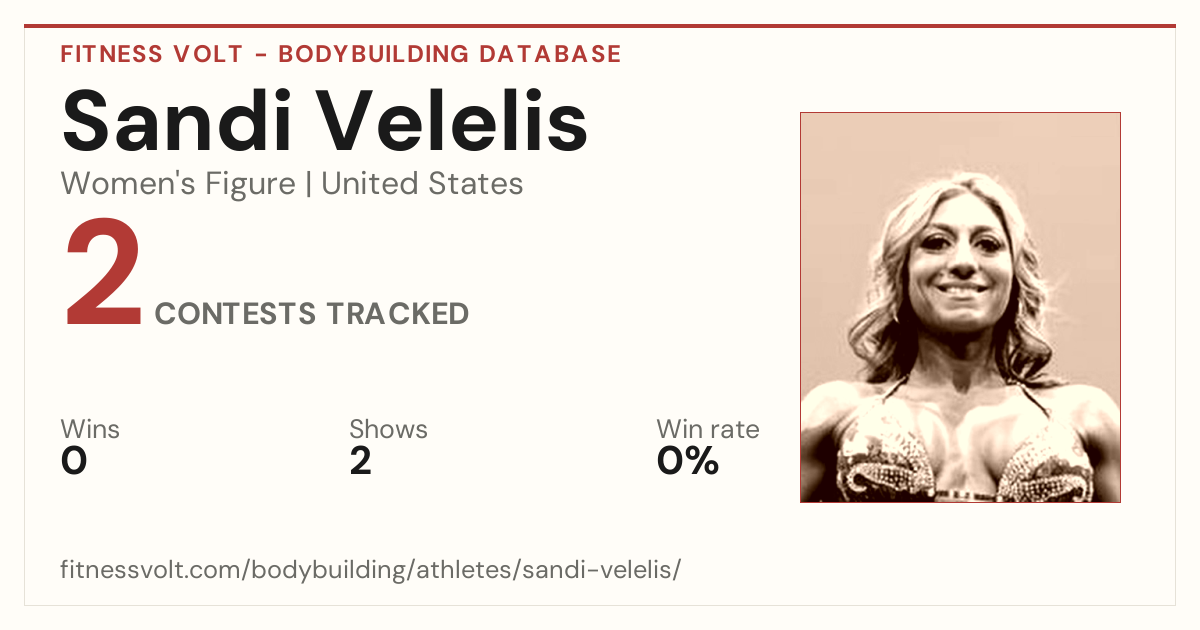The image size is (1200, 630).
Task: Click the Women's Figure division text
Action: (178, 184)
